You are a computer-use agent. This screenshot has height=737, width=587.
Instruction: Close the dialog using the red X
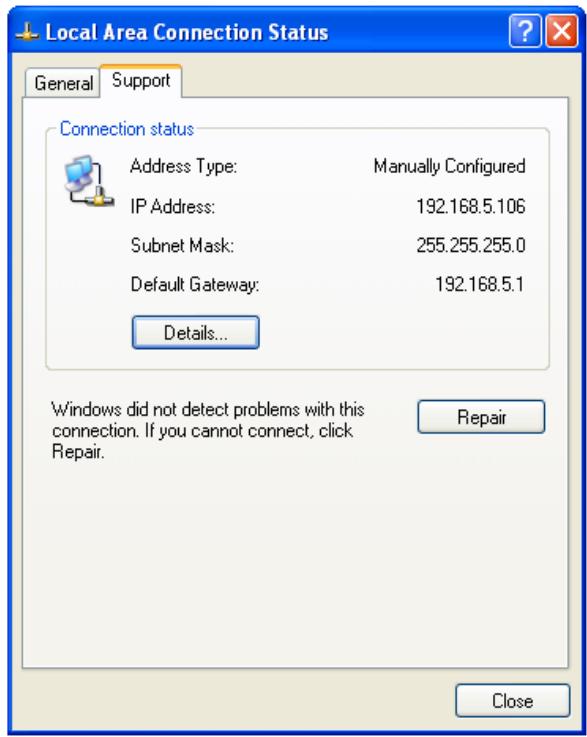pyautogui.click(x=562, y=31)
